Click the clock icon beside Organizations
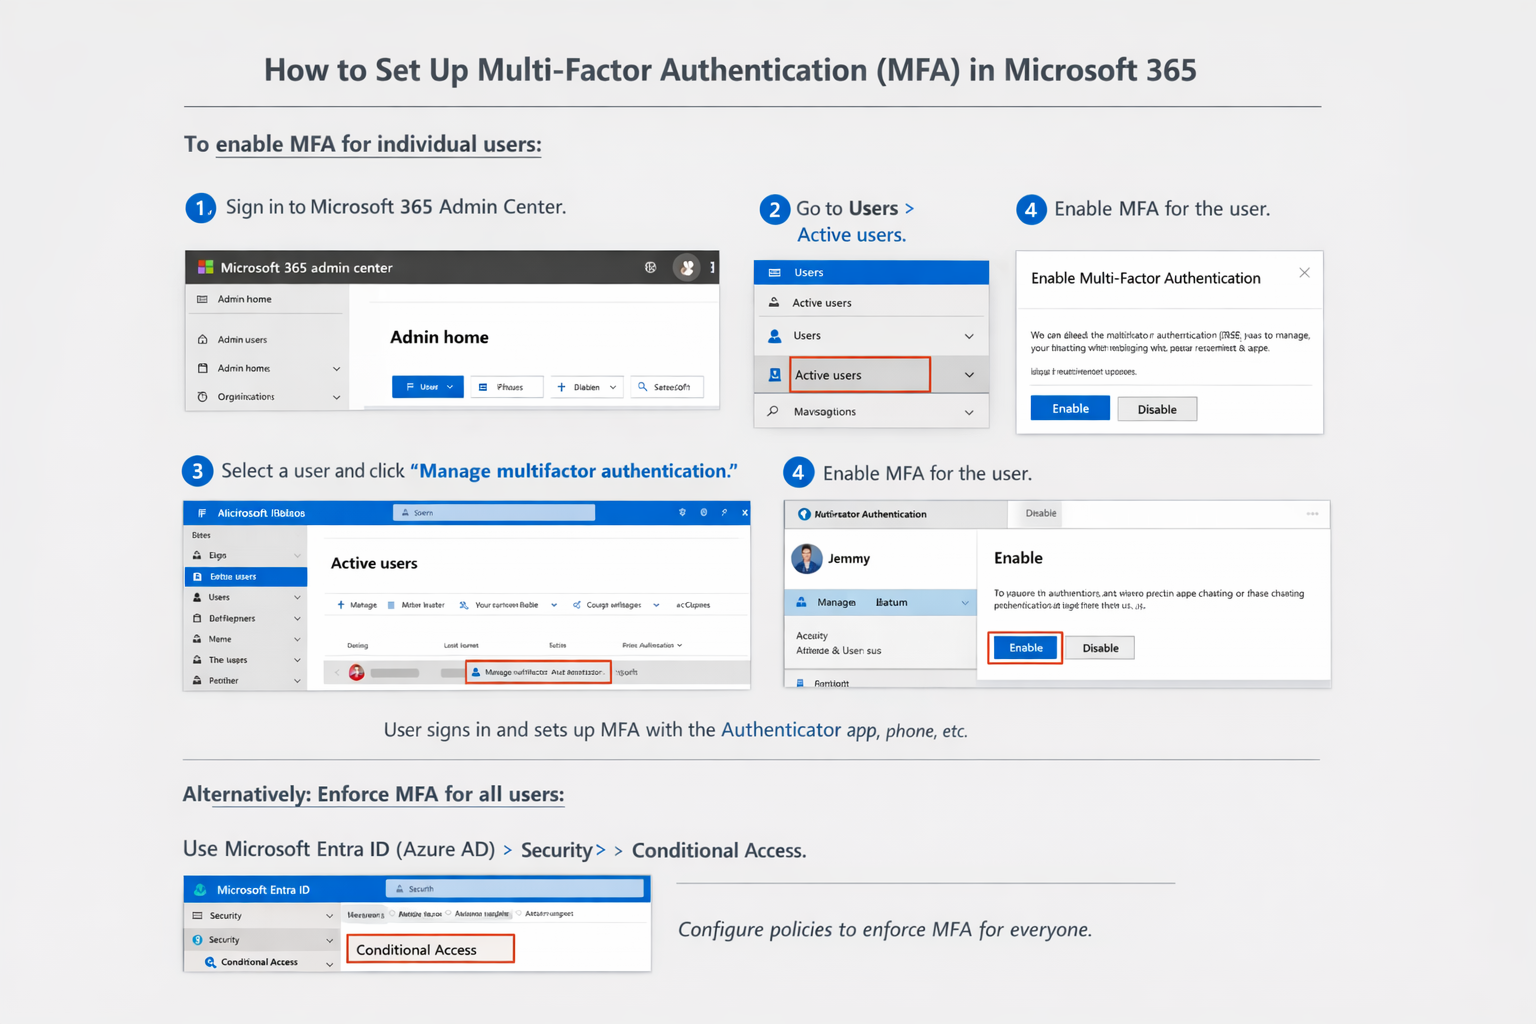 point(203,397)
